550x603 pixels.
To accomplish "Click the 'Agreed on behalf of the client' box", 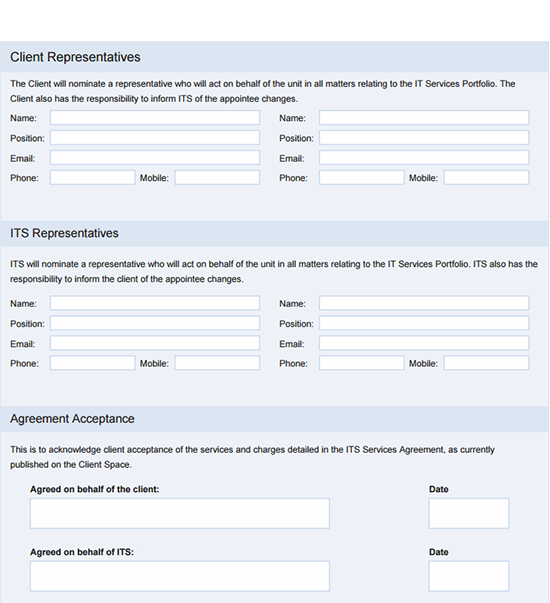I will (x=180, y=513).
